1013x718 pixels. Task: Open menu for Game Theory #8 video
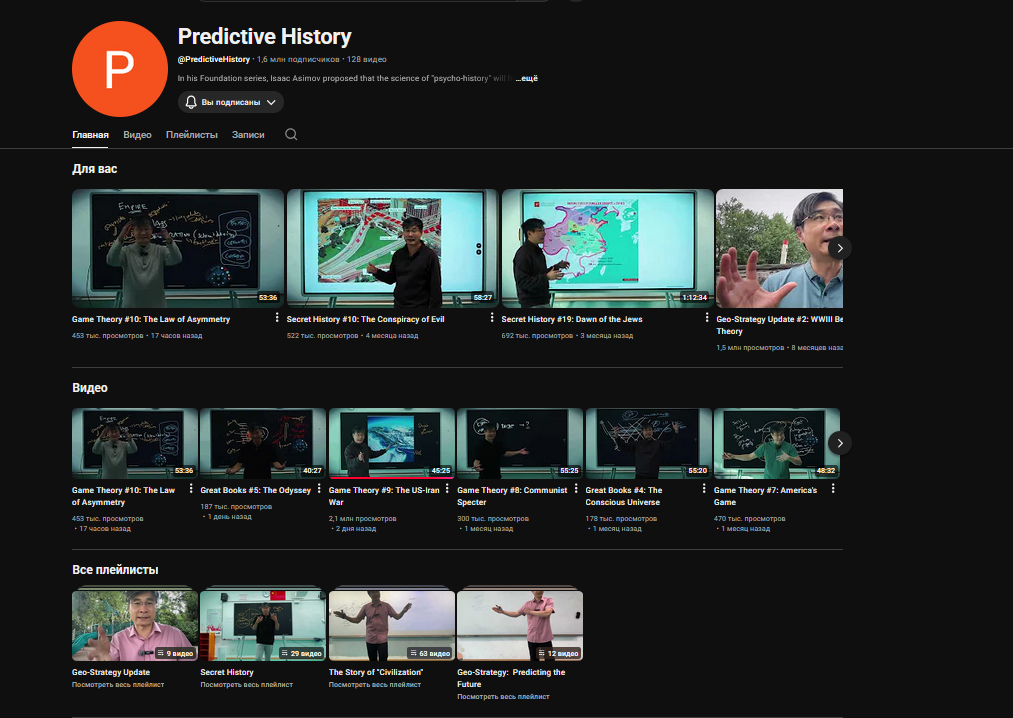(x=576, y=489)
